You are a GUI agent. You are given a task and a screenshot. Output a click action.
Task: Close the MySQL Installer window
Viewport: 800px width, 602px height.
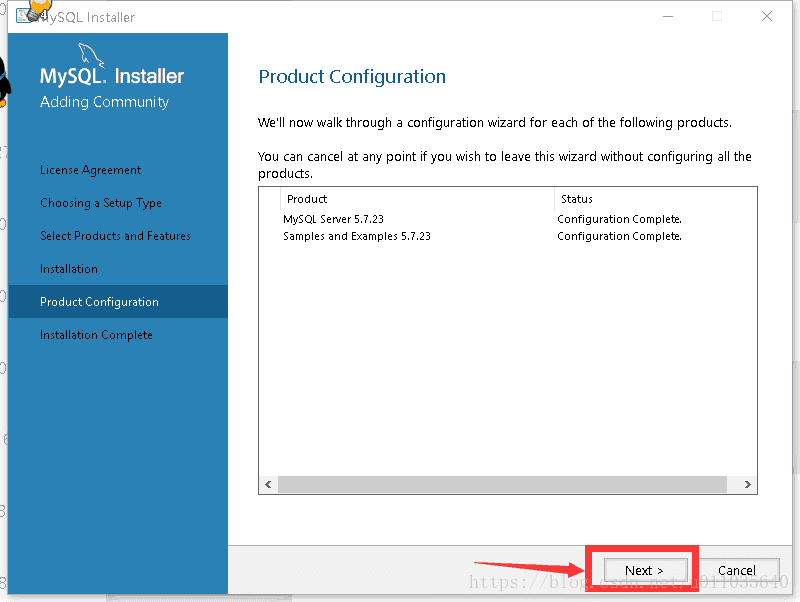(x=766, y=16)
